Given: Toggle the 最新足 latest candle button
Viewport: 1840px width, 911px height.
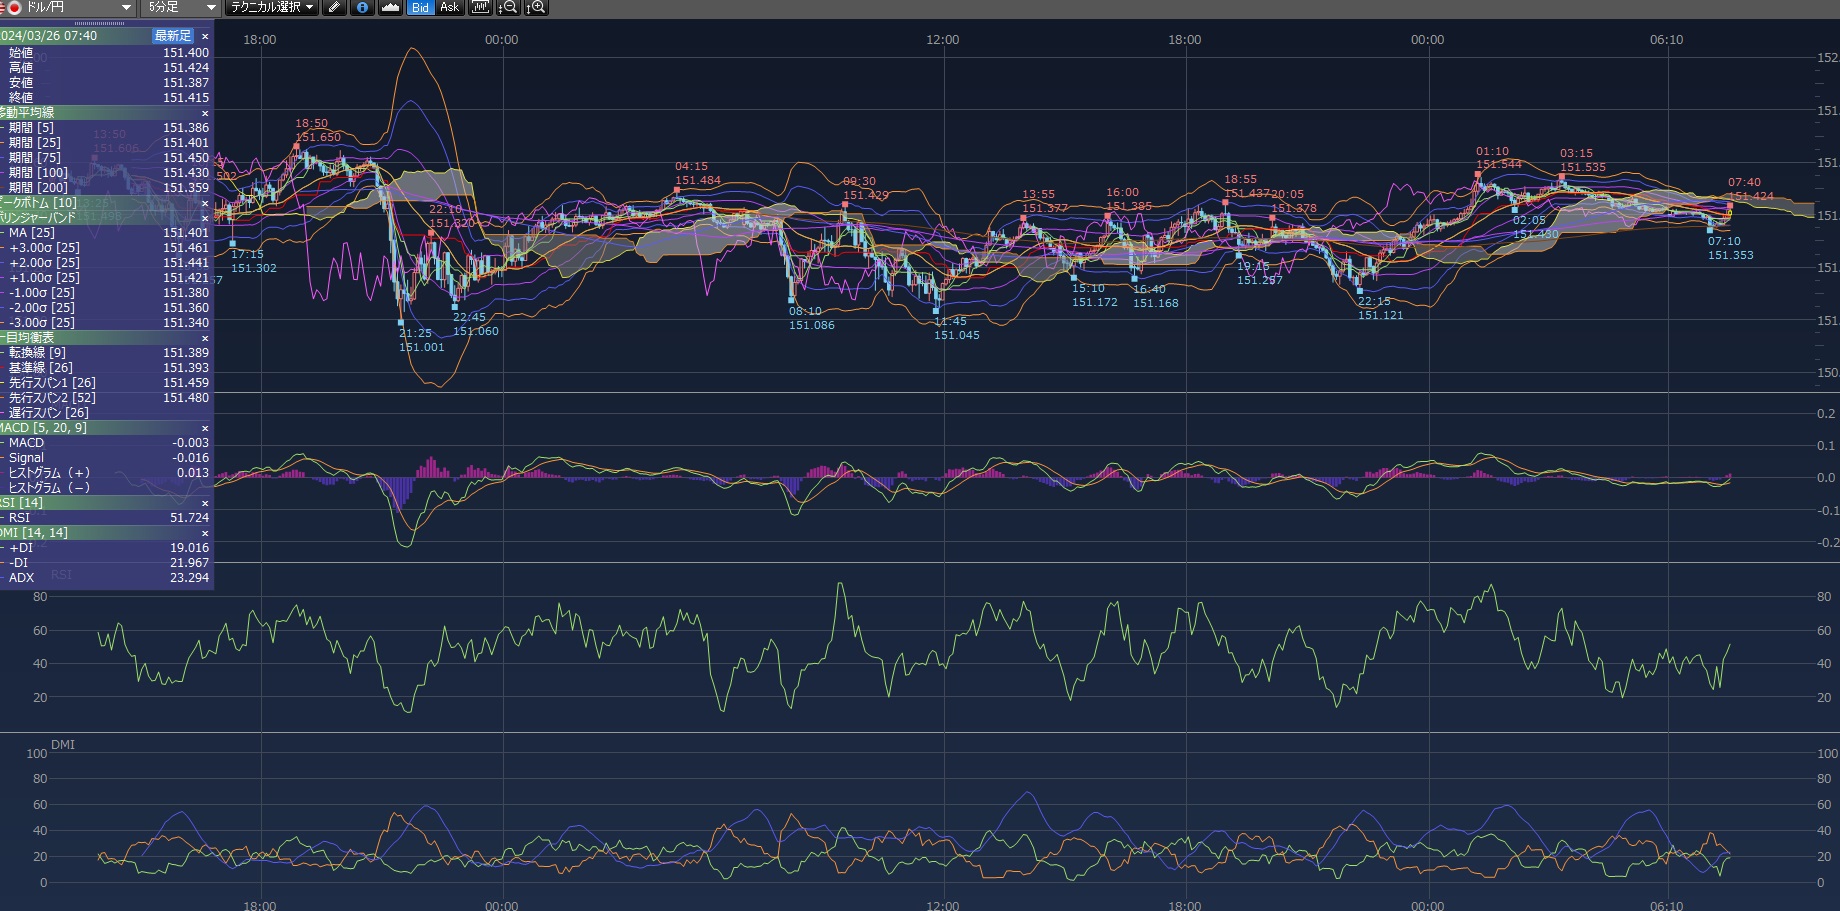Looking at the screenshot, I should [x=172, y=36].
